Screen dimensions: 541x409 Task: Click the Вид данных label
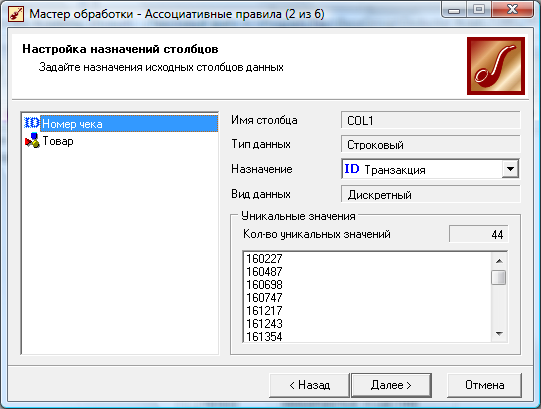pyautogui.click(x=261, y=194)
